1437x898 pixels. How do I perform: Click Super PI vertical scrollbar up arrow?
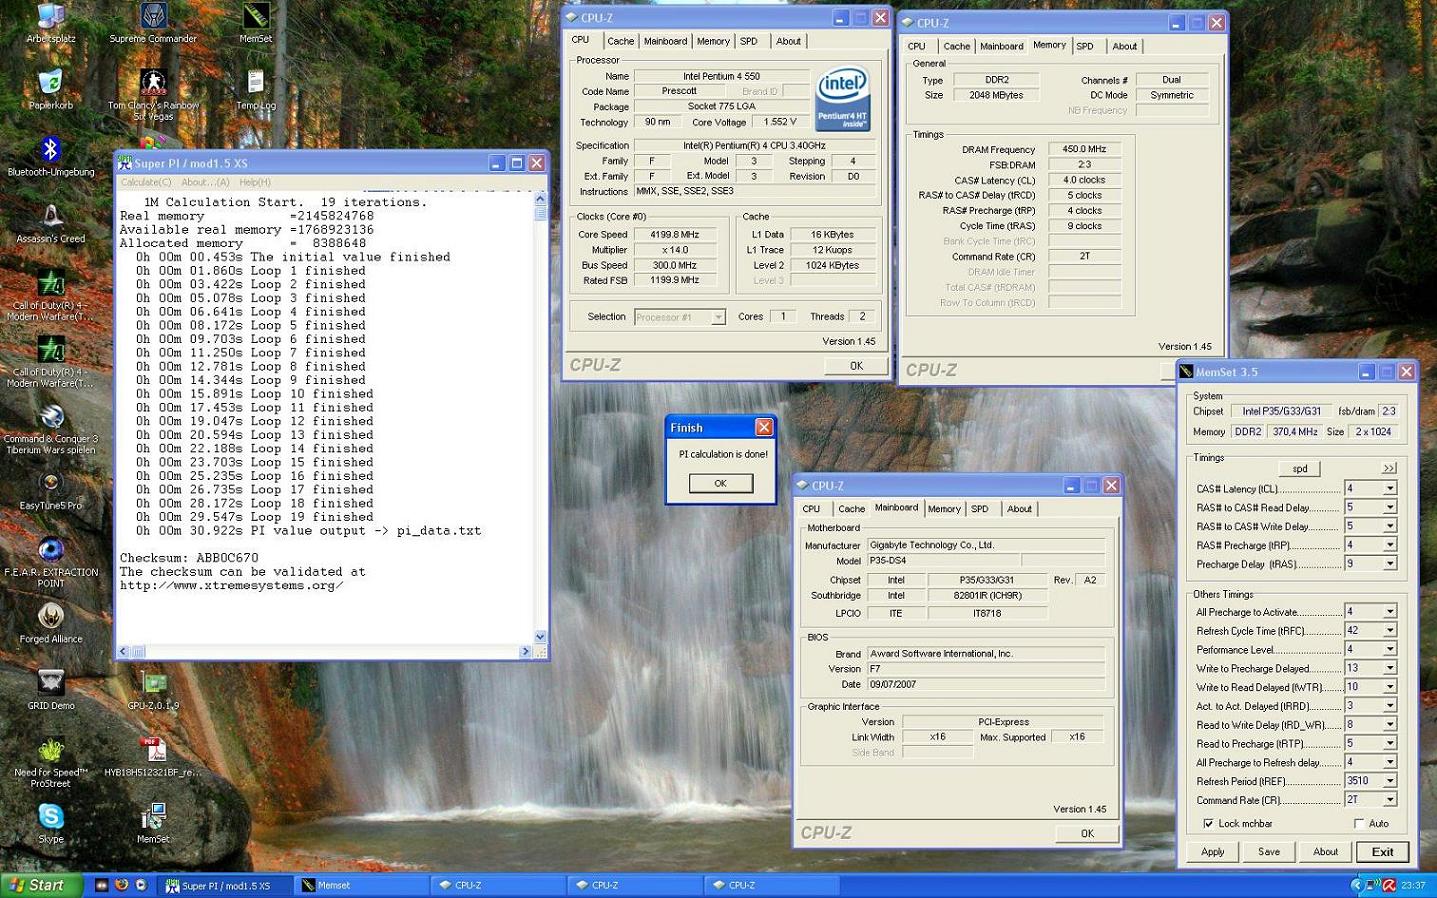click(540, 199)
